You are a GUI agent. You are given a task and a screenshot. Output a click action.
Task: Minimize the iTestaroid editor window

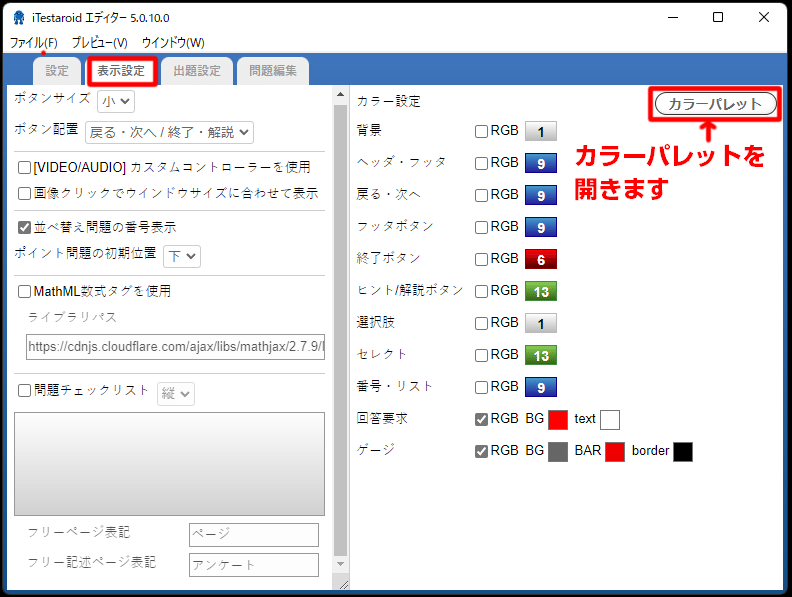(673, 18)
